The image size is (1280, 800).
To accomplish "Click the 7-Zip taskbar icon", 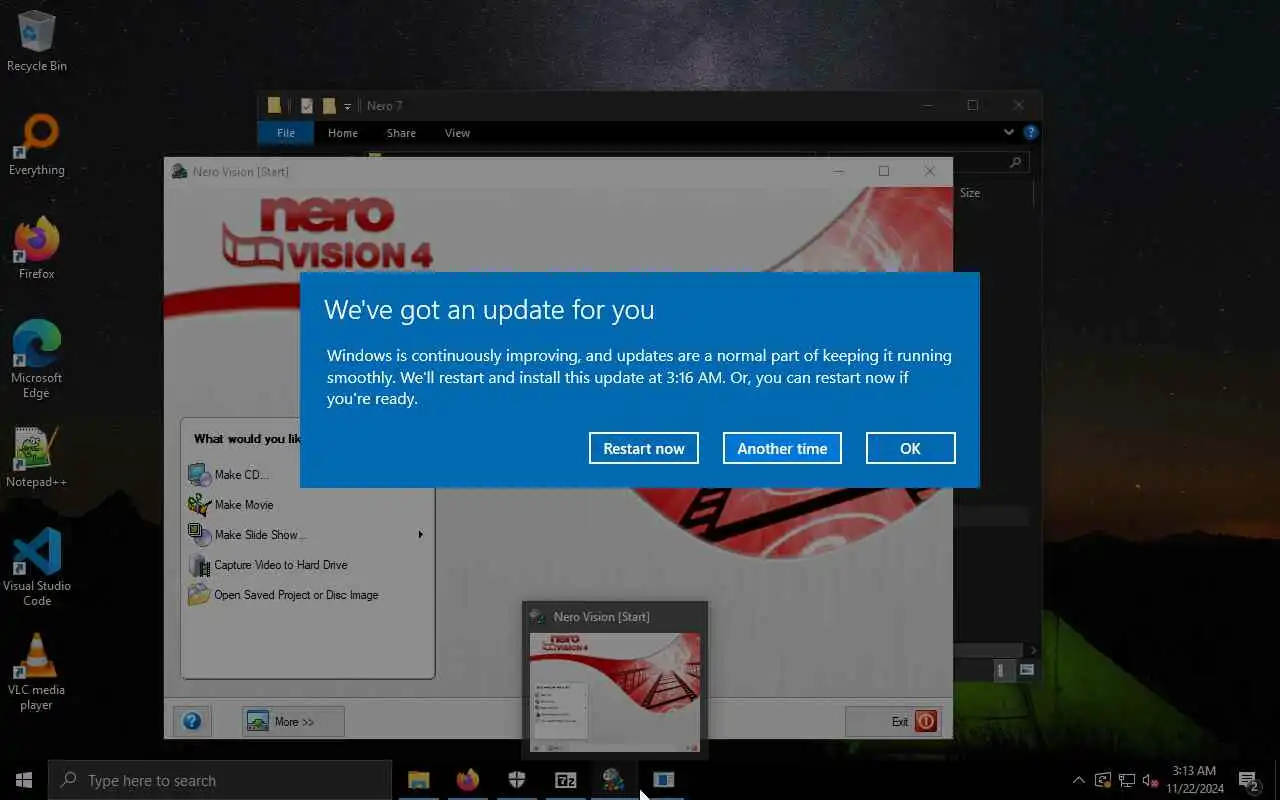I will point(566,780).
